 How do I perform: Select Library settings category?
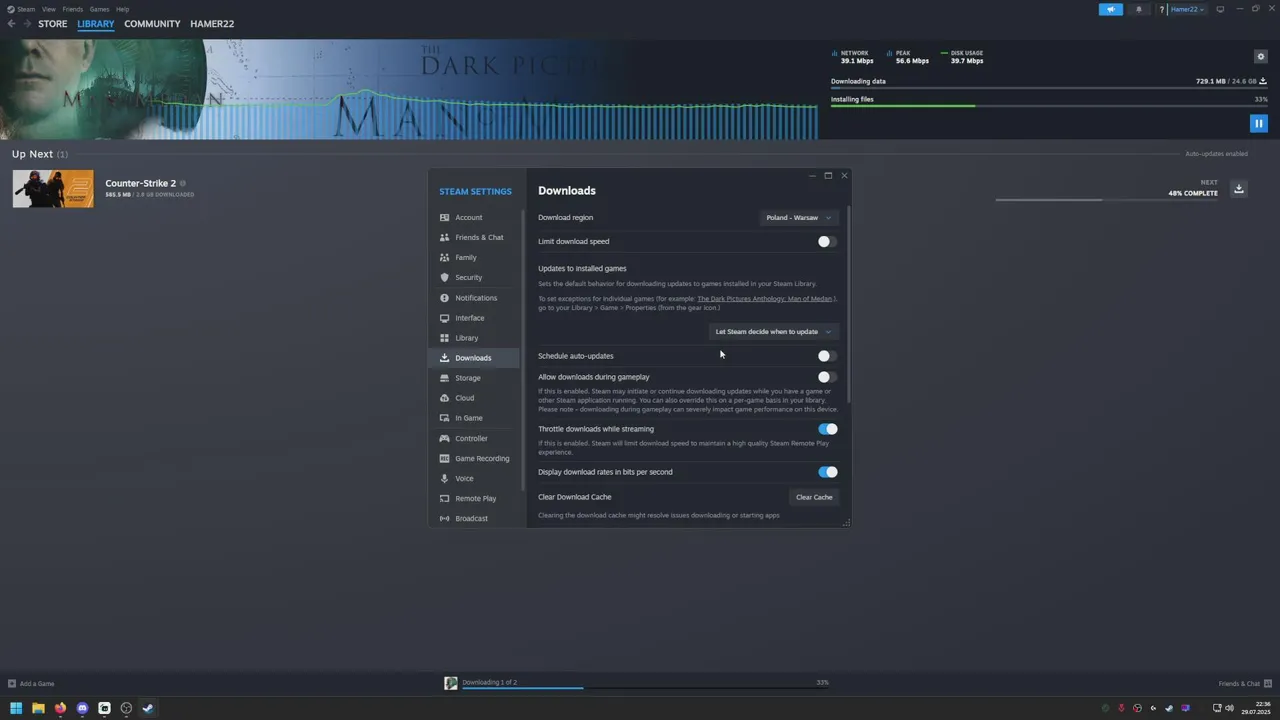click(474, 338)
